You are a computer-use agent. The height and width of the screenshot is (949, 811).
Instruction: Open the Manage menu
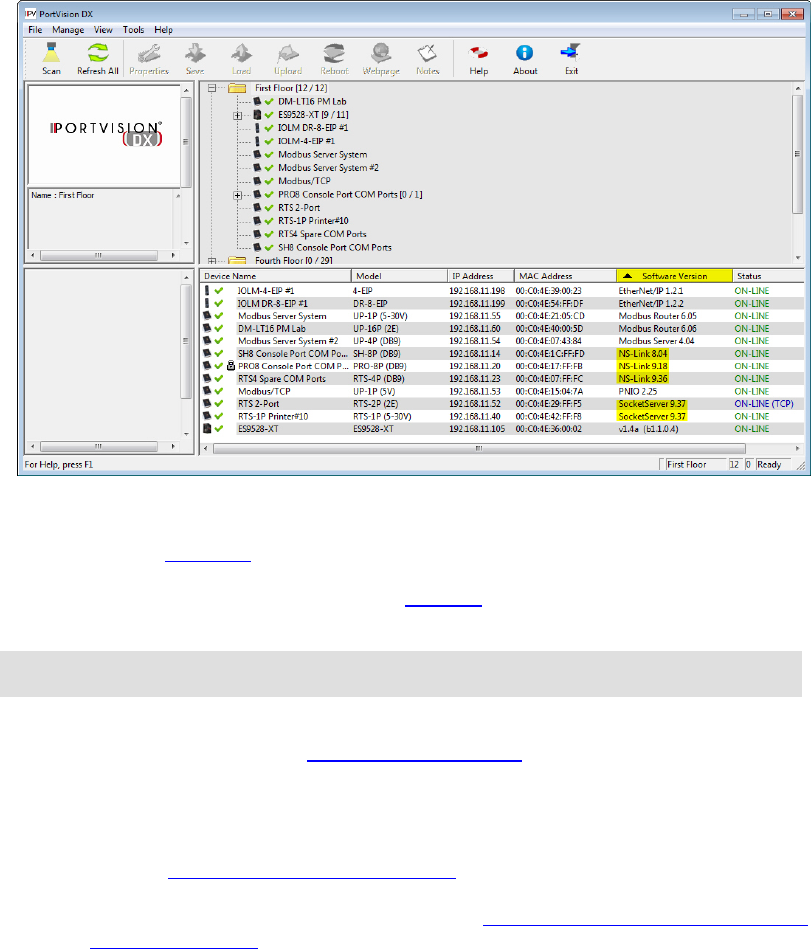pyautogui.click(x=68, y=30)
